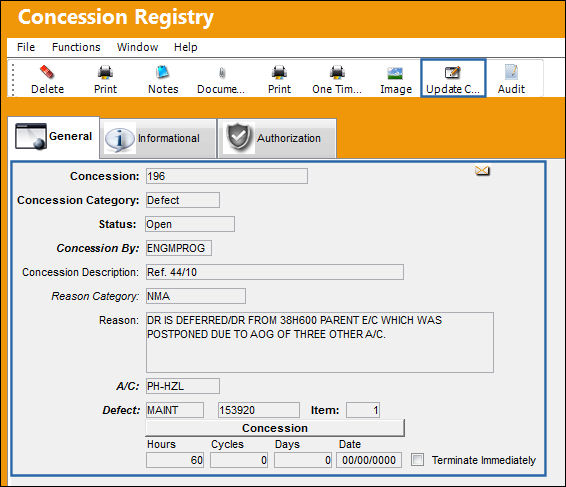The height and width of the screenshot is (487, 566).
Task: Click the 'Concession By:' label
Action: click(98, 248)
